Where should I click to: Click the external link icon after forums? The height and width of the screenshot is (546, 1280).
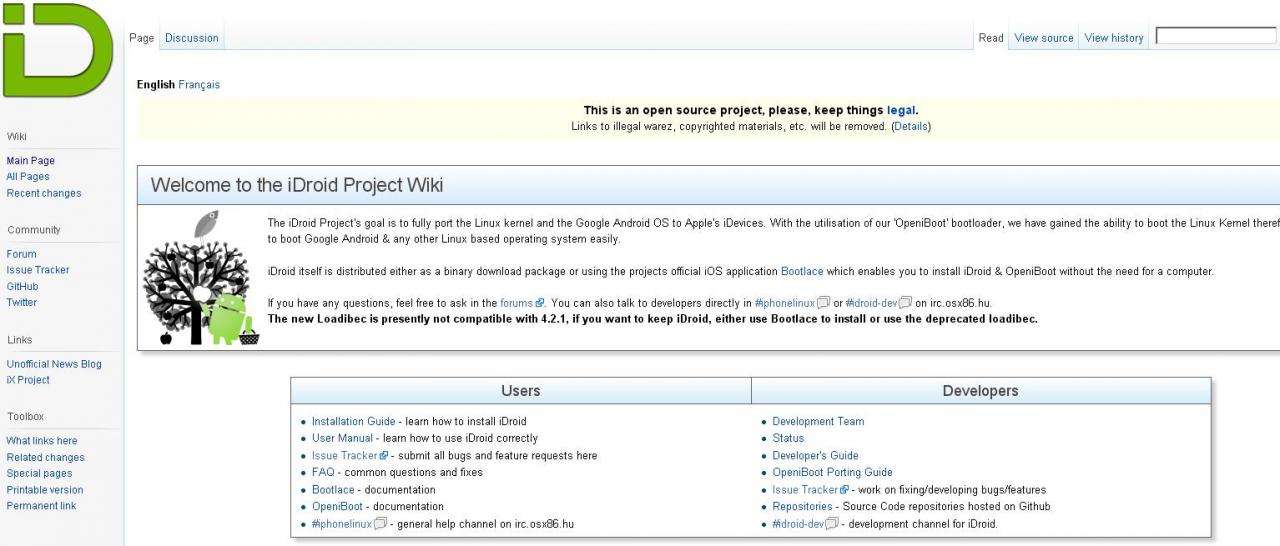coord(540,303)
